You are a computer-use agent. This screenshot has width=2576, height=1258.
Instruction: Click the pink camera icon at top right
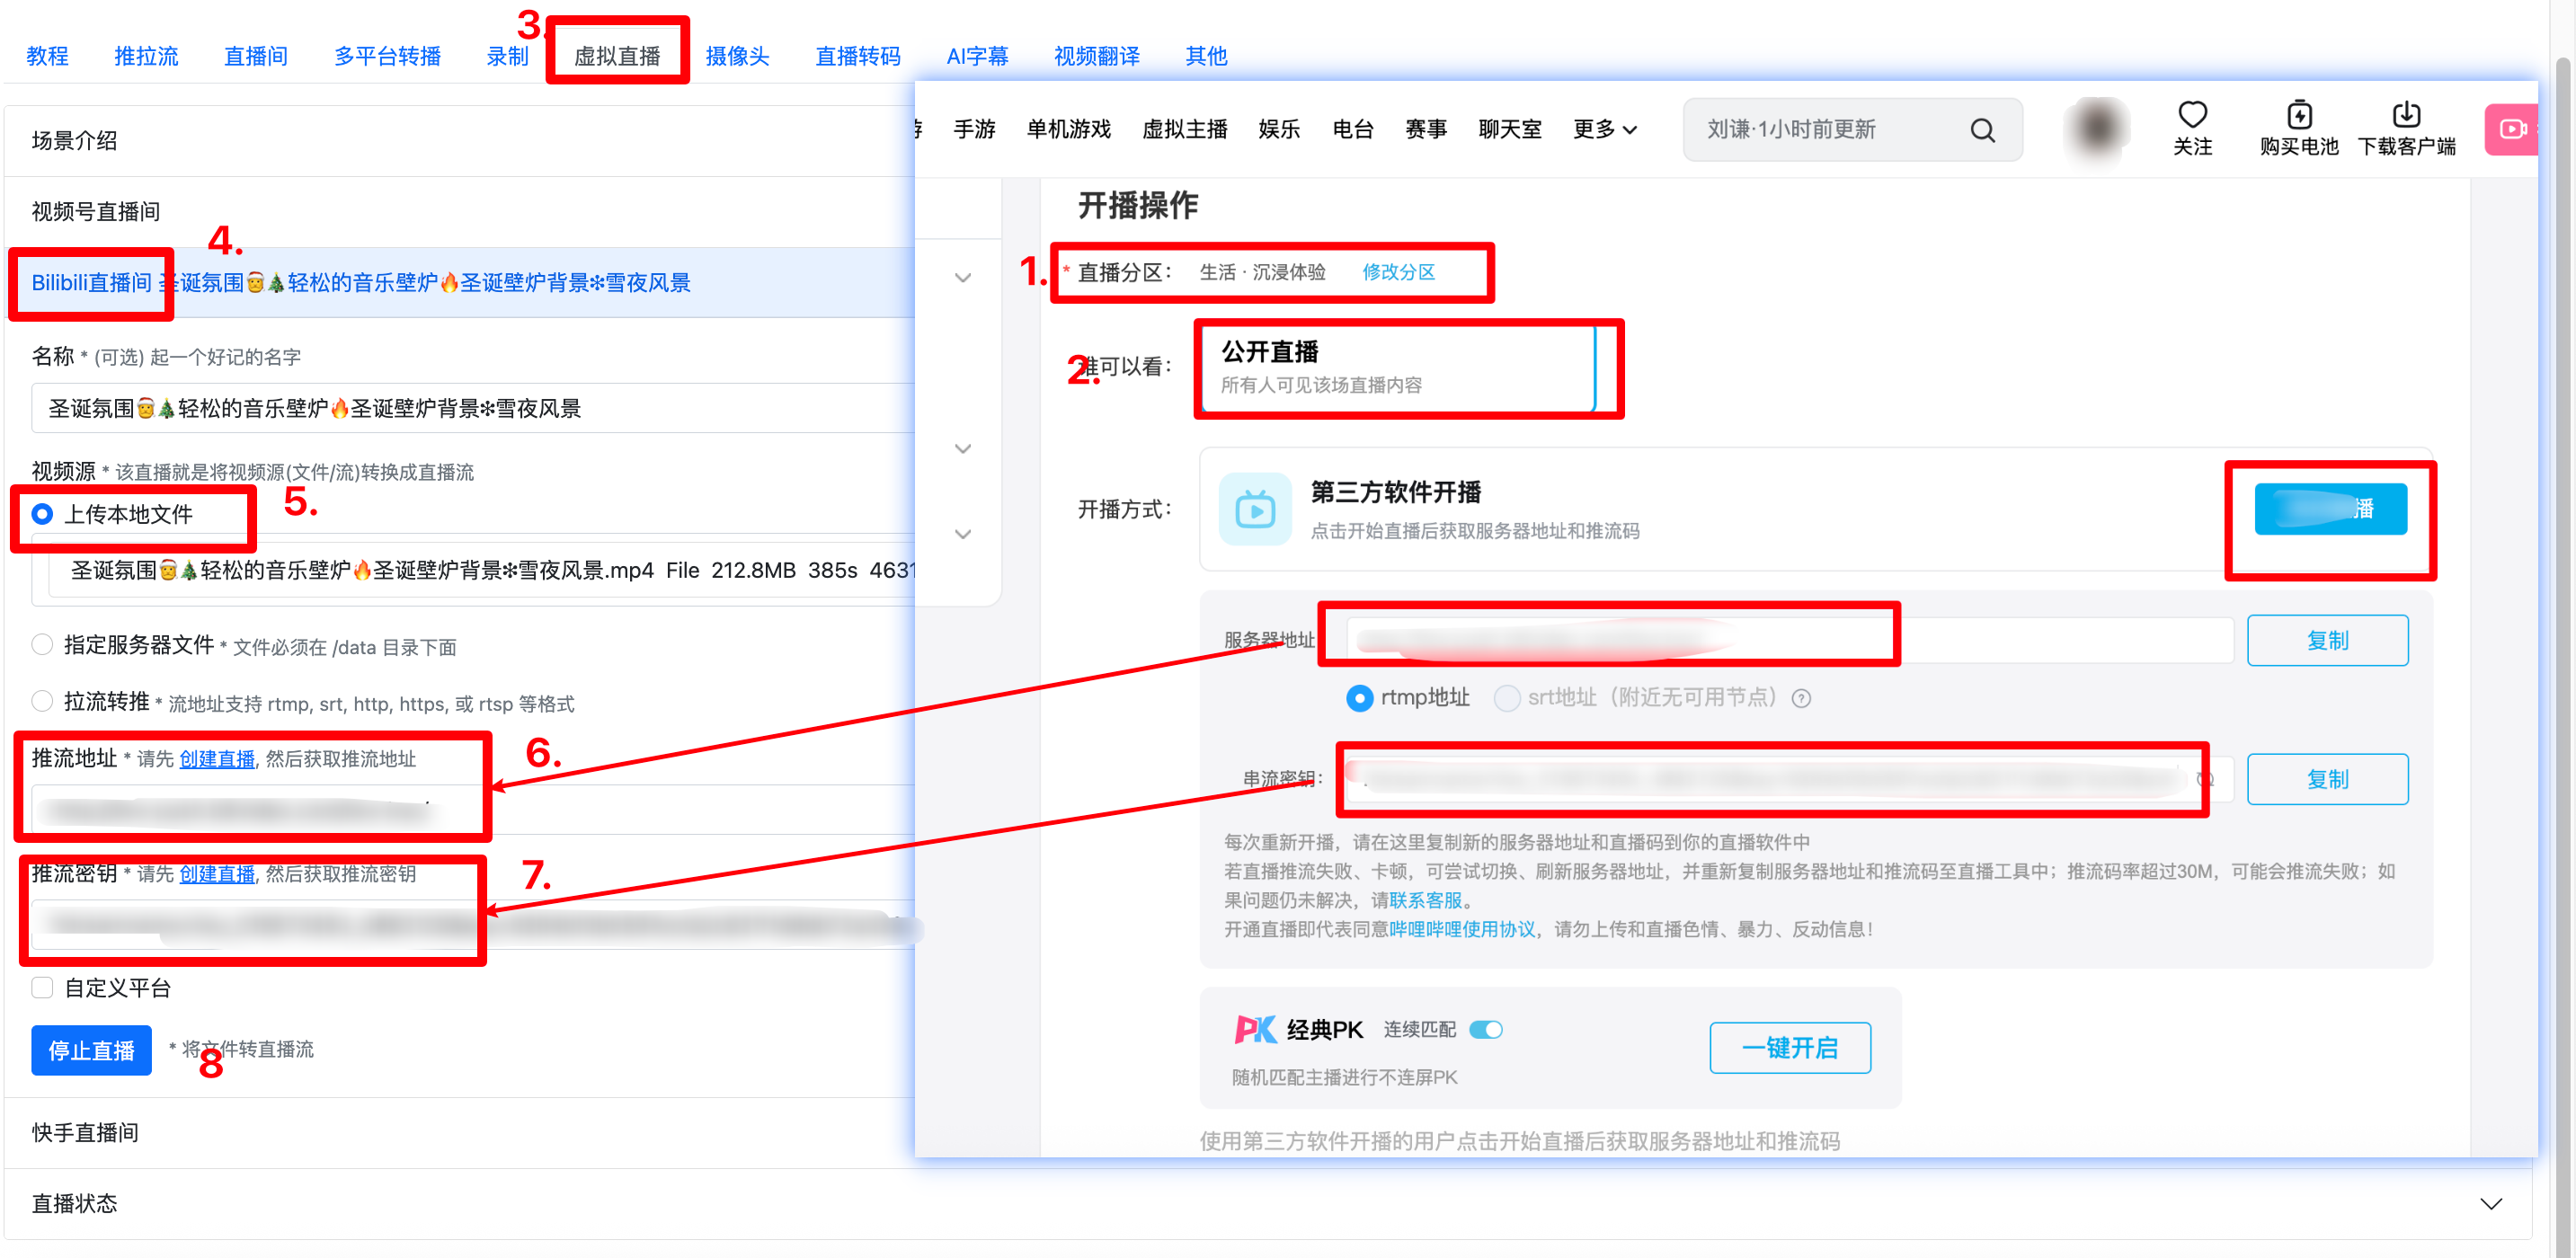[x=2515, y=129]
